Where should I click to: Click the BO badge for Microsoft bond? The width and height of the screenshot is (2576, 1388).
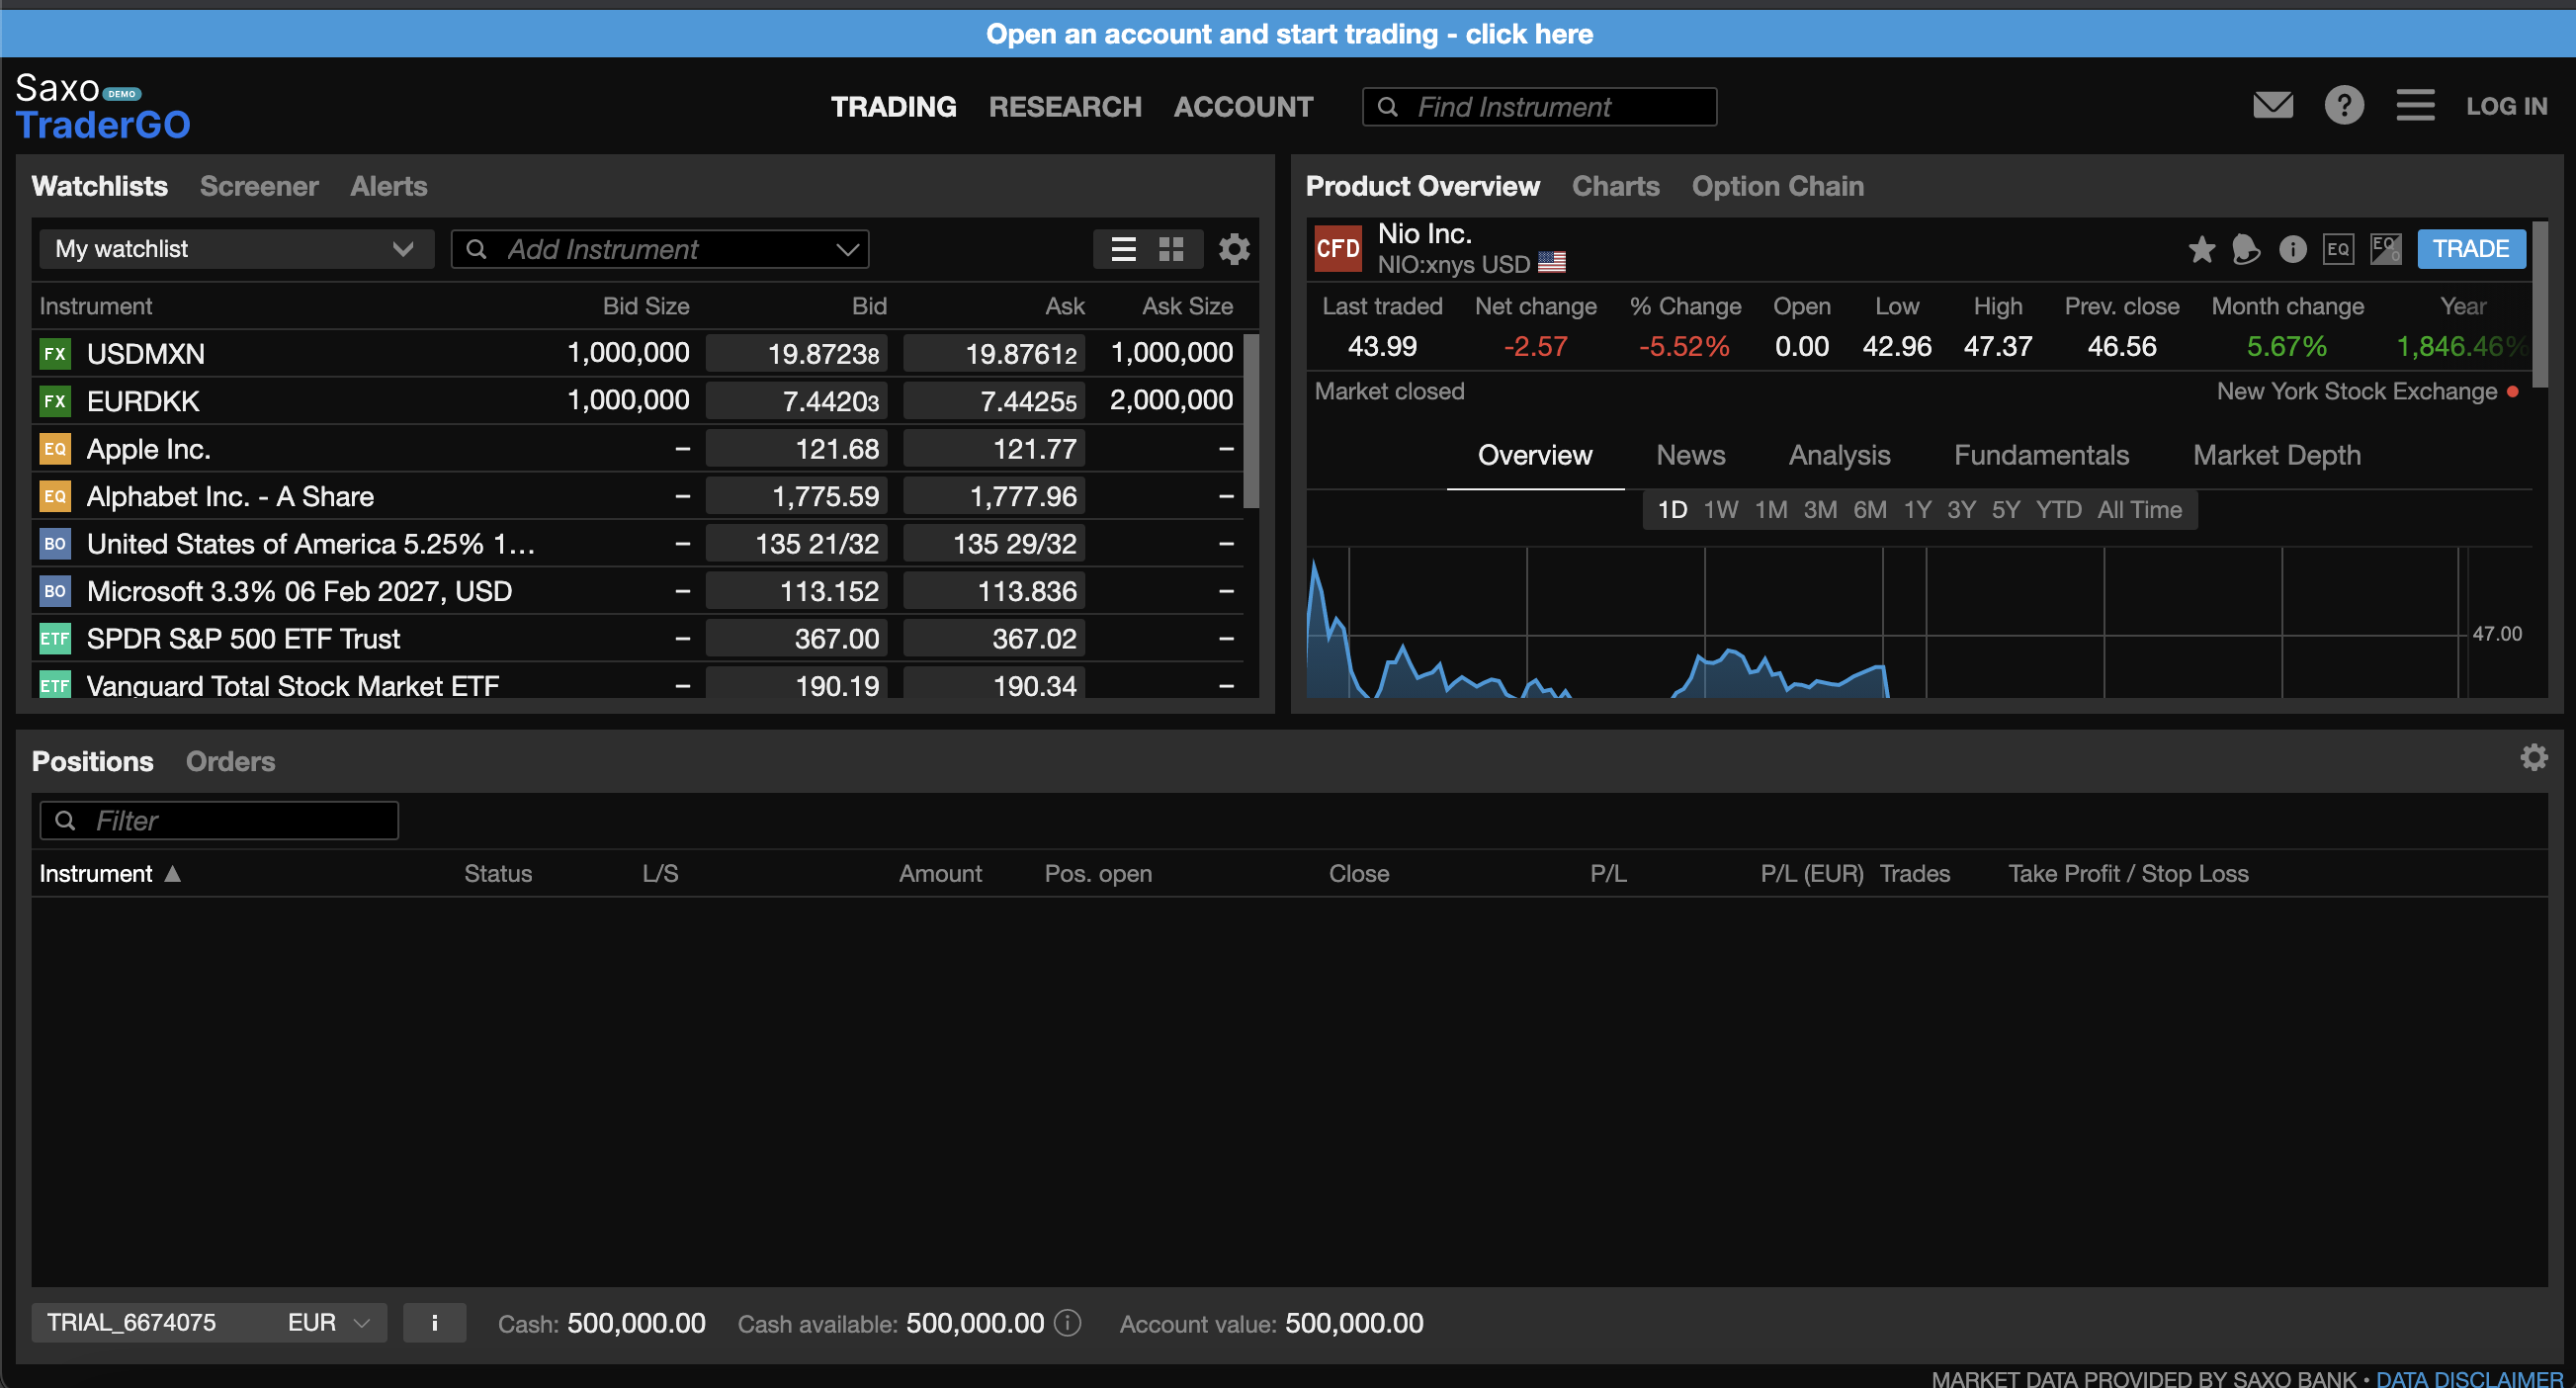point(55,591)
